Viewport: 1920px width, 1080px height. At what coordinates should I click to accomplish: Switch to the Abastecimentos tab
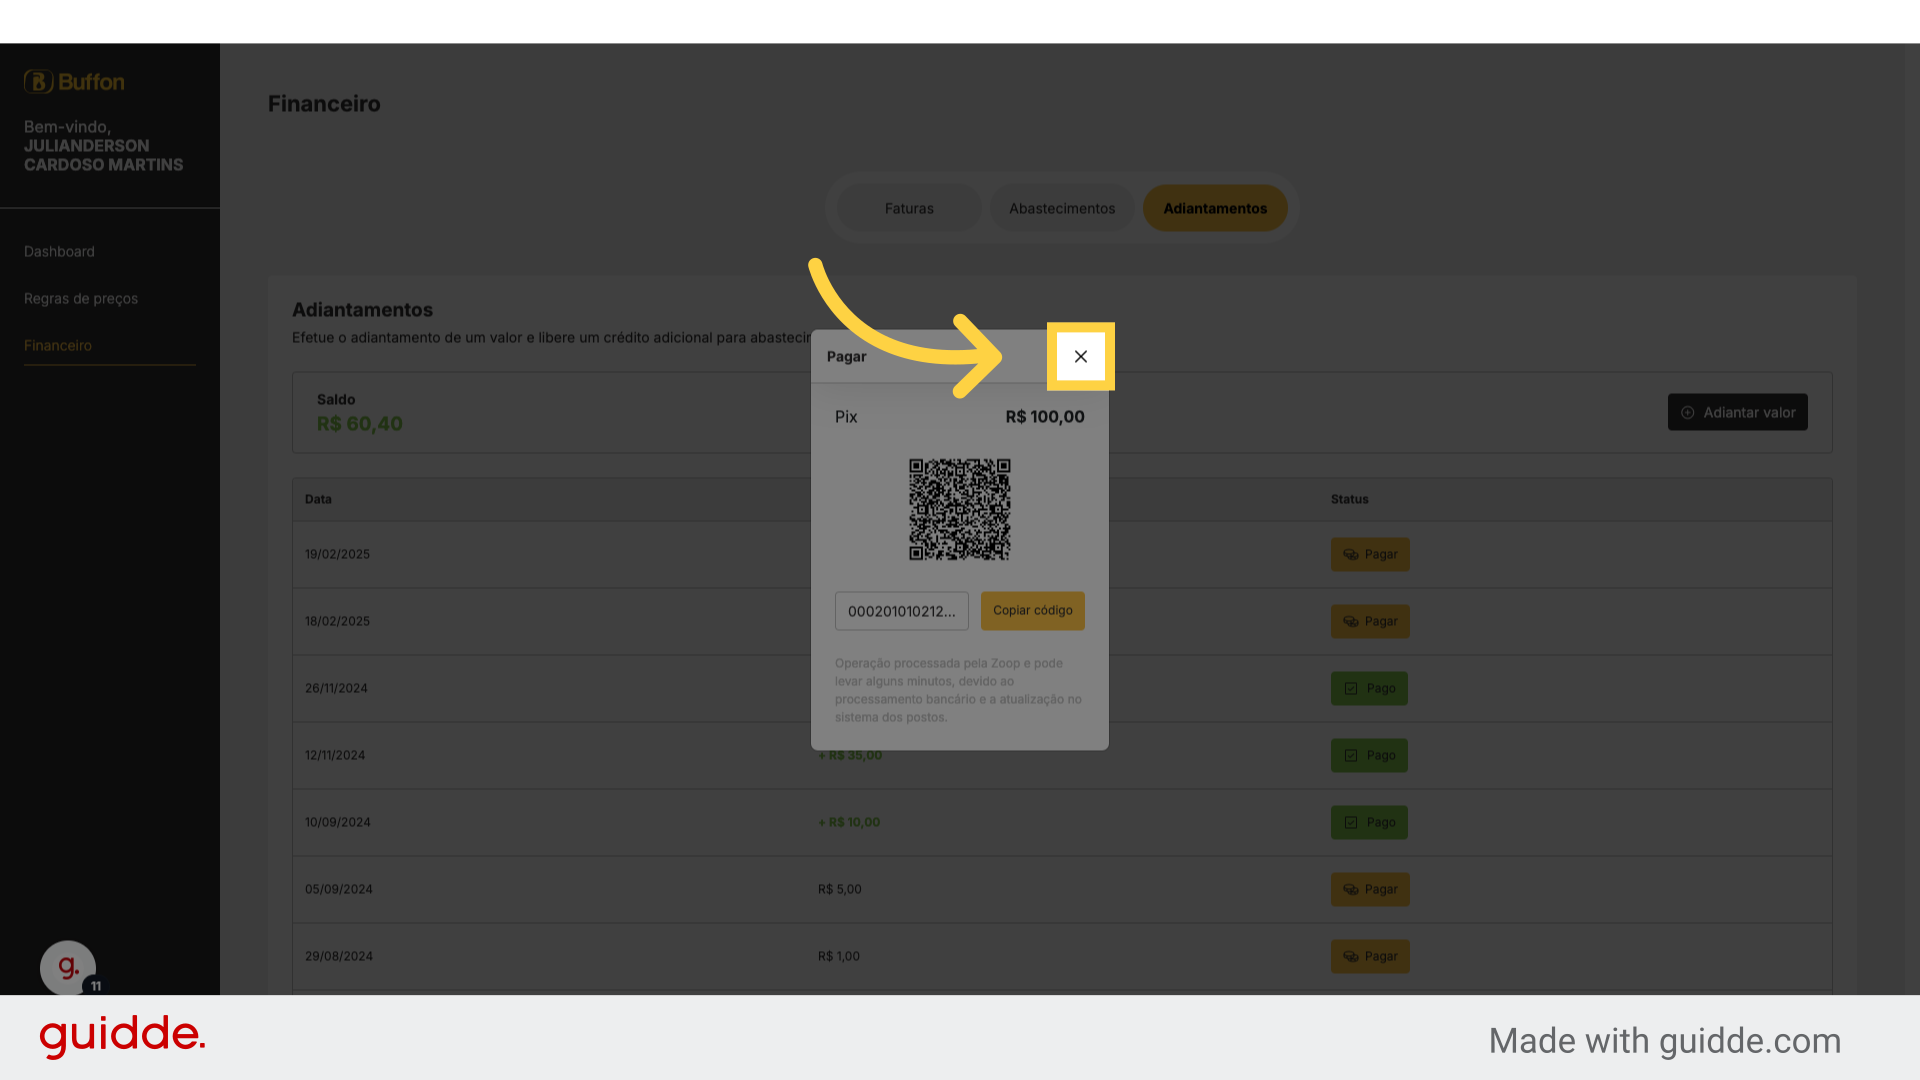[x=1062, y=208]
